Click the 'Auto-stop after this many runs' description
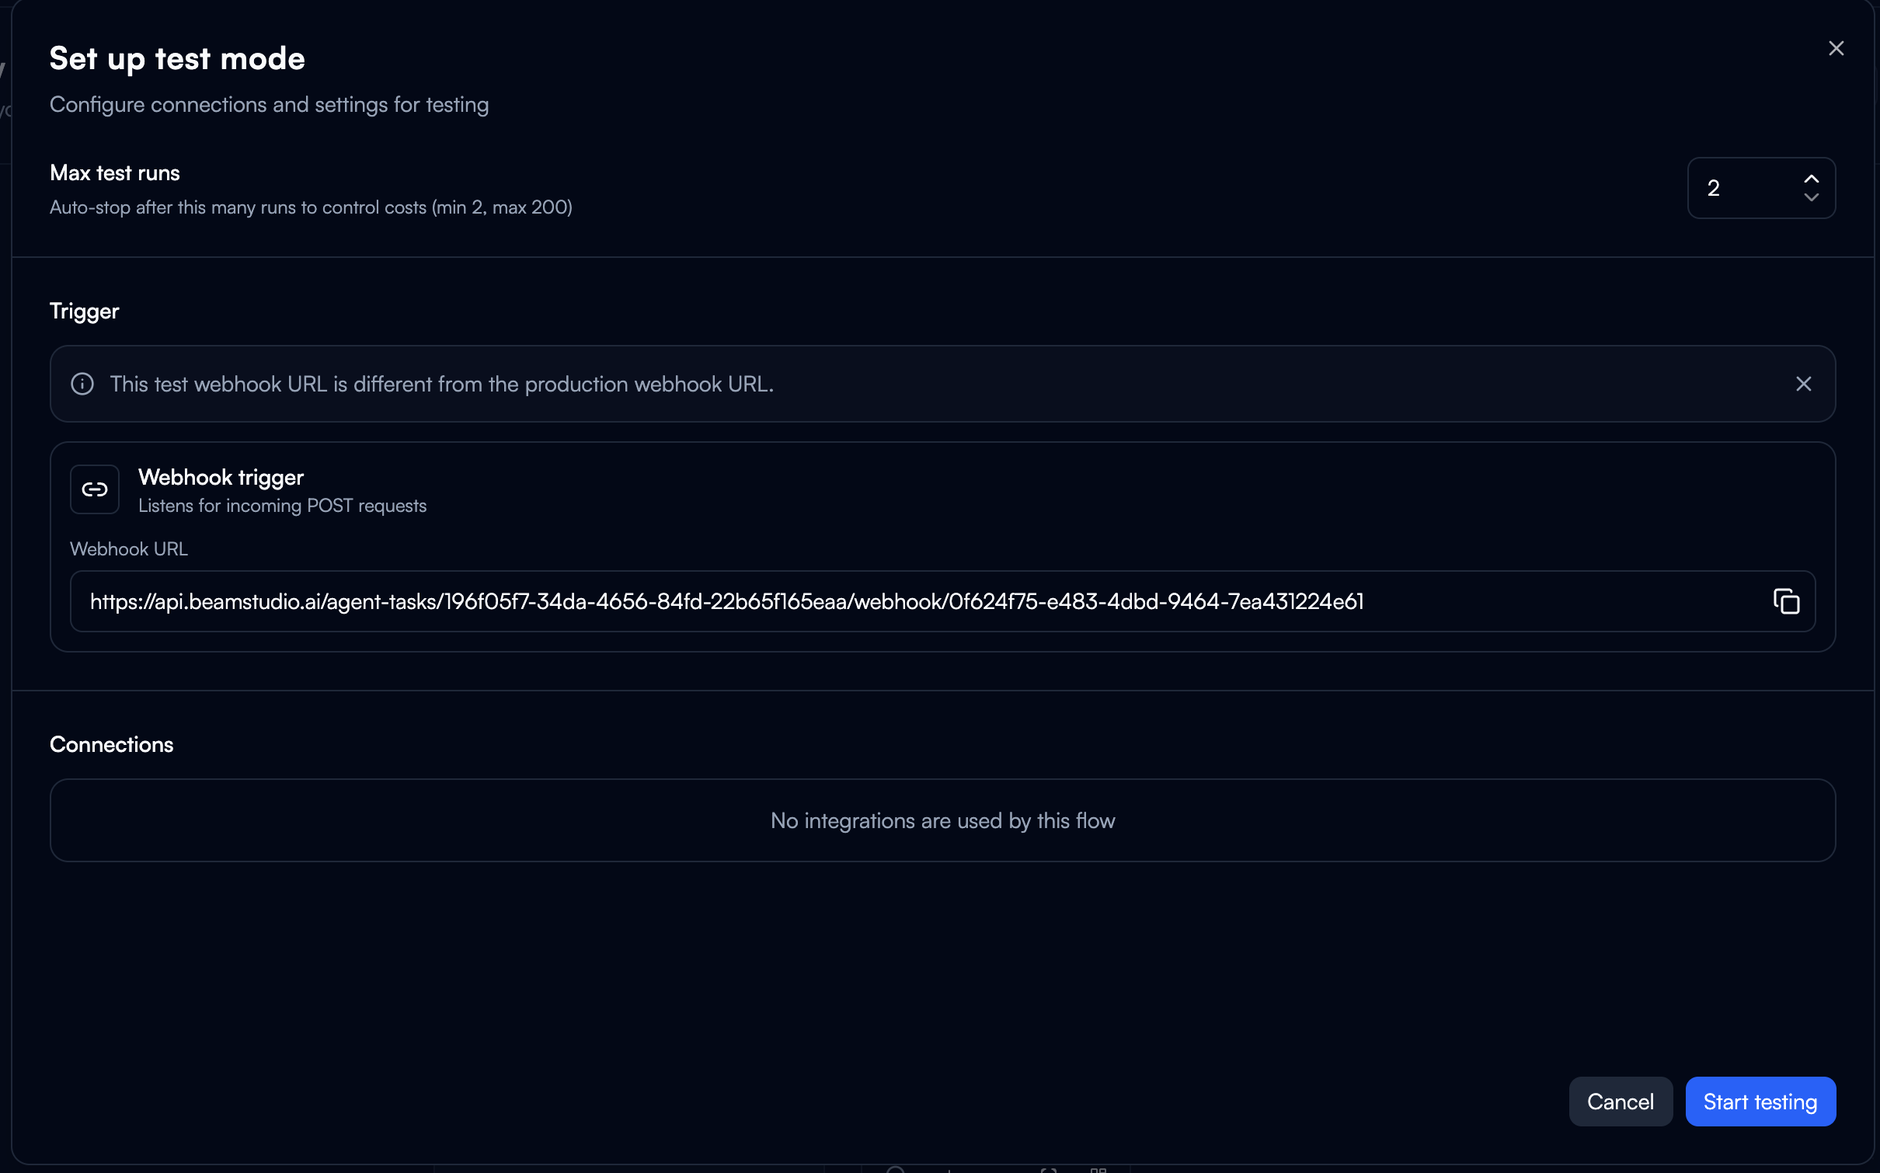 pos(311,207)
